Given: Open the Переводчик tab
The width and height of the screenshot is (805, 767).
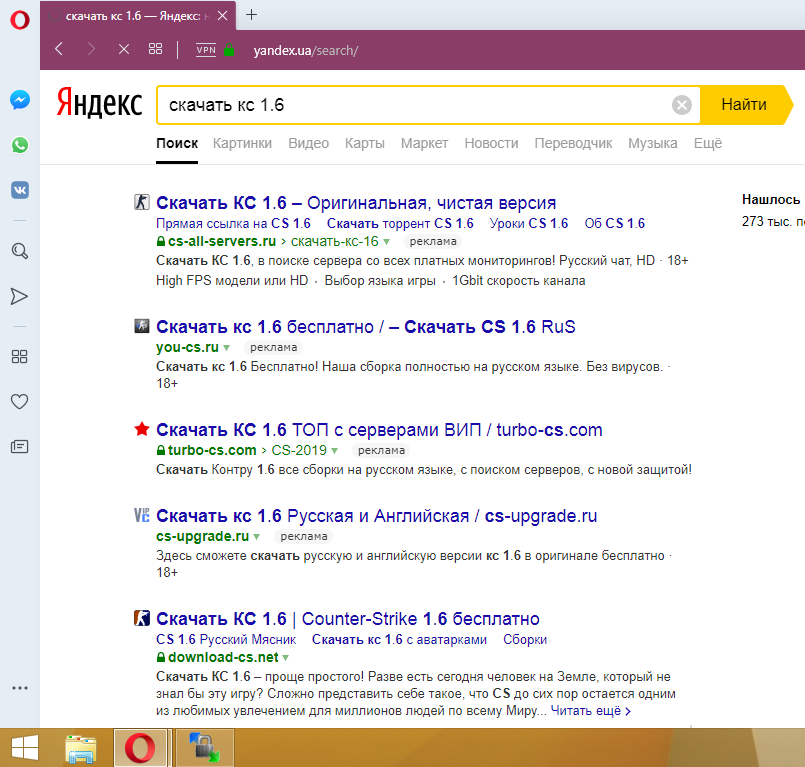Looking at the screenshot, I should click(x=573, y=143).
